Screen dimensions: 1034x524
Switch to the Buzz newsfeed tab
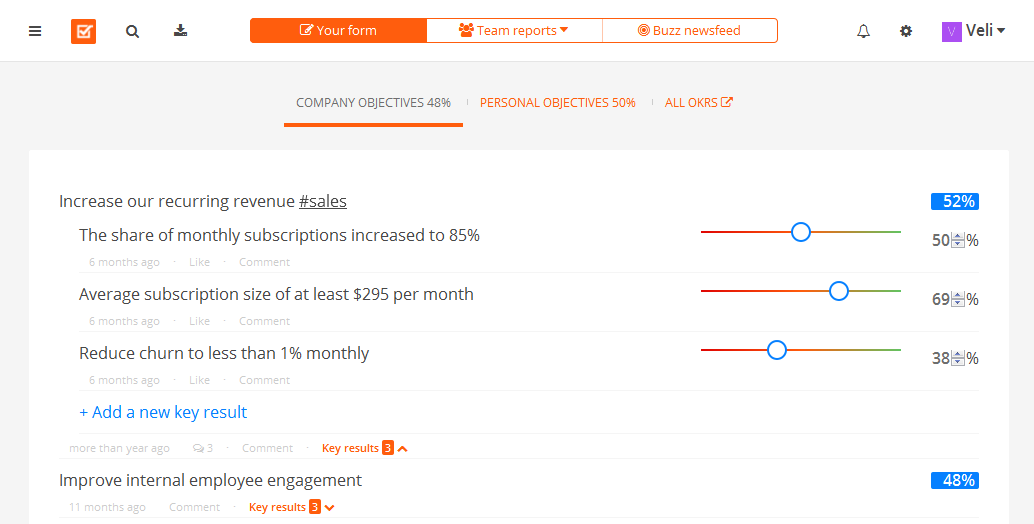click(689, 31)
